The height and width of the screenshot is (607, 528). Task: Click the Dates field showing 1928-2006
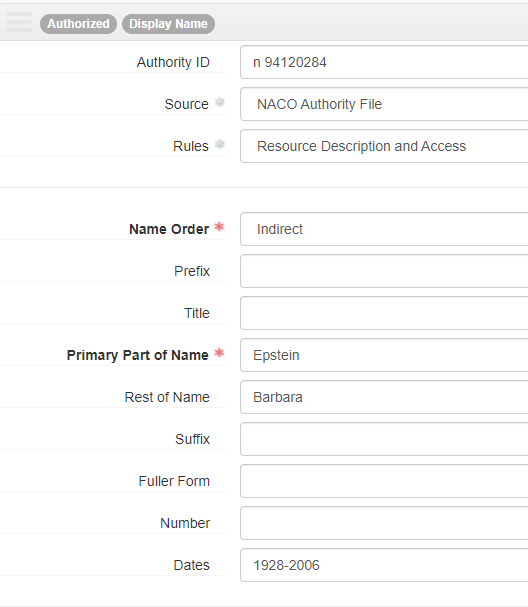tap(384, 565)
